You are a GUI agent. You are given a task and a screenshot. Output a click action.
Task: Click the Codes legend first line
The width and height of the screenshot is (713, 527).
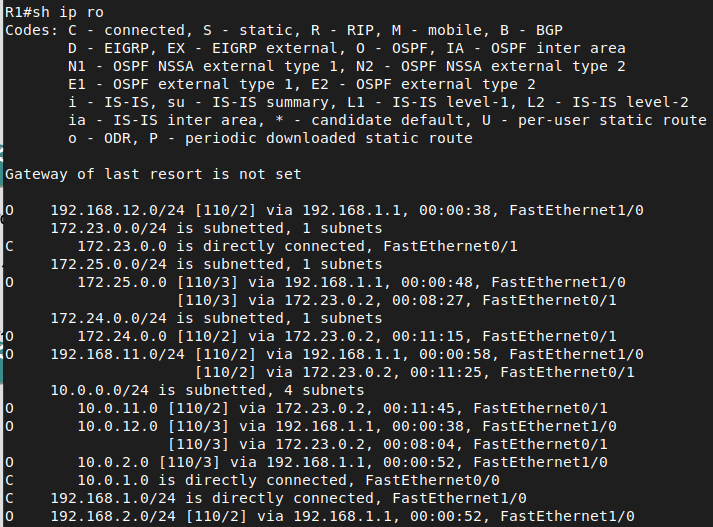[x=284, y=30]
